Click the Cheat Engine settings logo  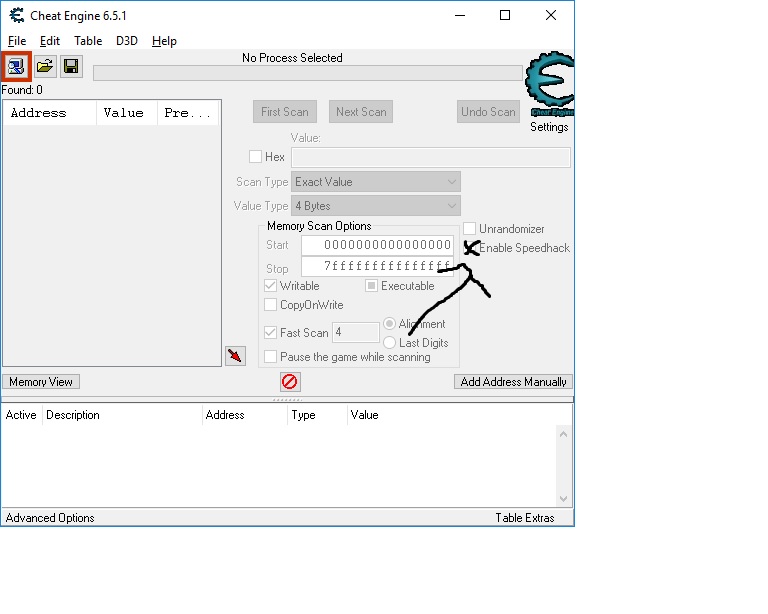(548, 90)
